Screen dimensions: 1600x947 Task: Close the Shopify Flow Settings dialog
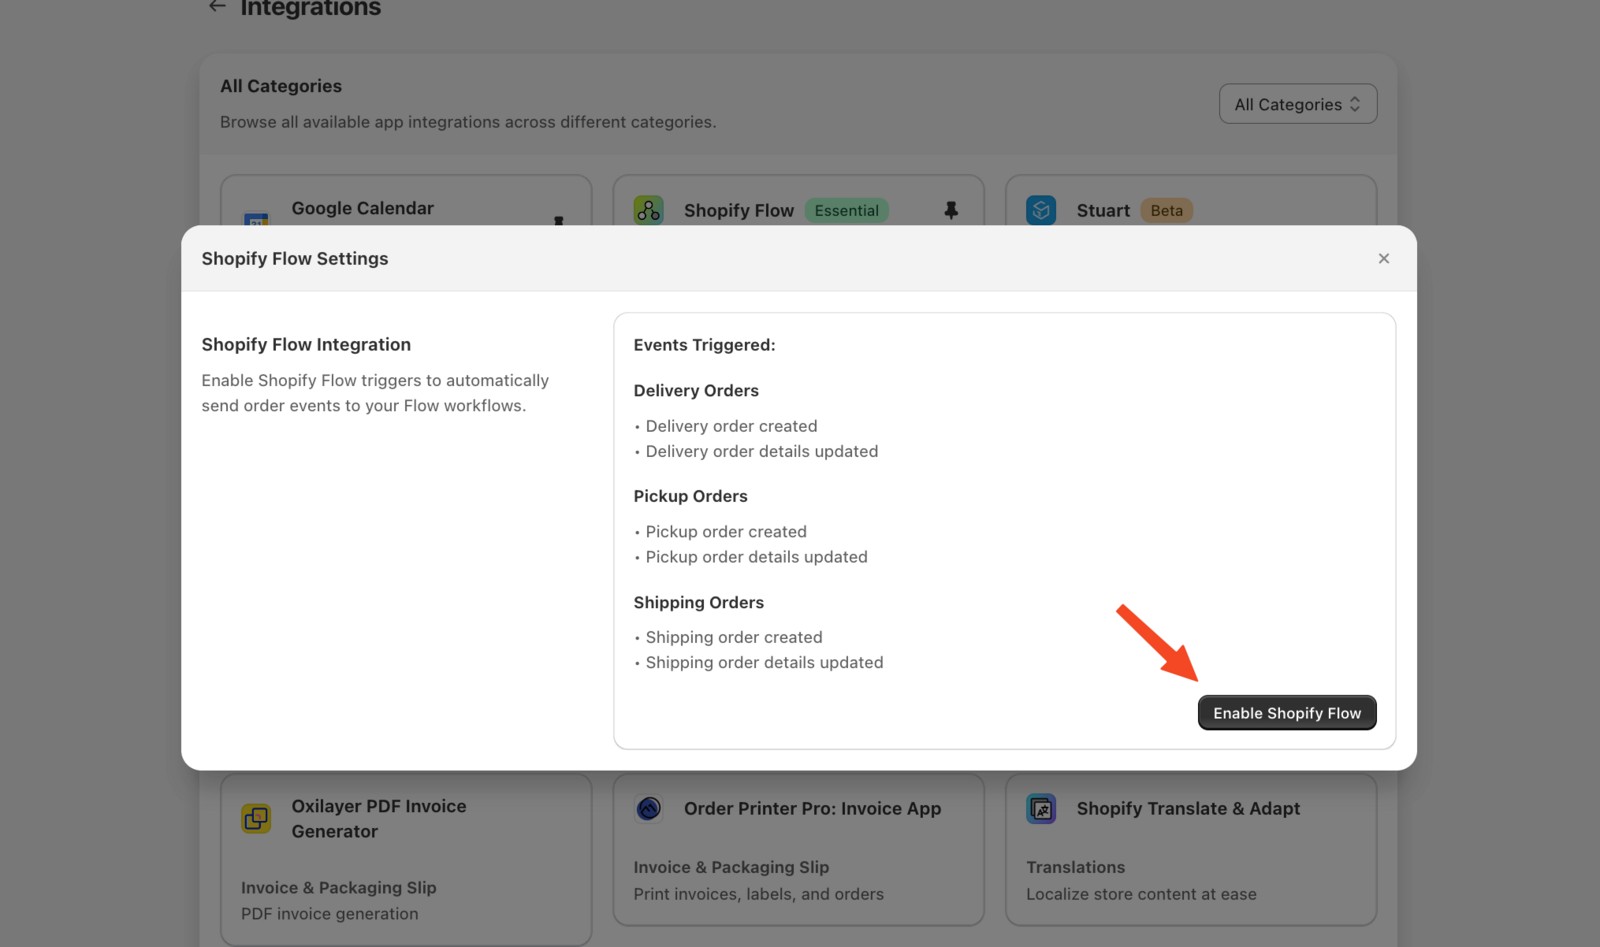click(1384, 258)
